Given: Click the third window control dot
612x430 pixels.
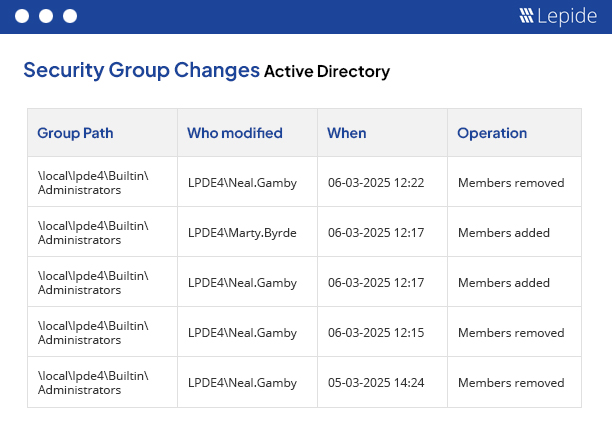Looking at the screenshot, I should coord(70,16).
